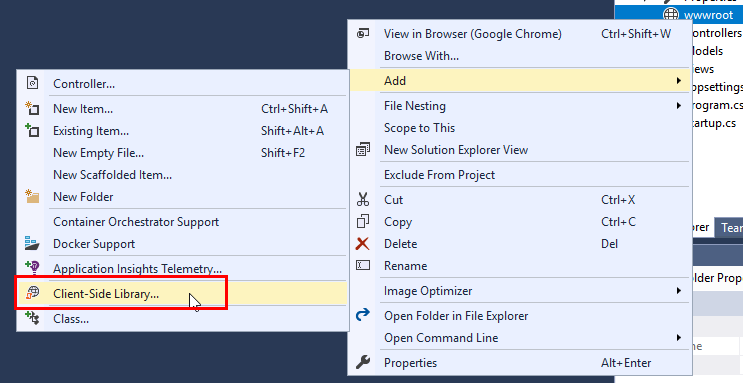
Task: Click the New Folder icon
Action: [32, 196]
